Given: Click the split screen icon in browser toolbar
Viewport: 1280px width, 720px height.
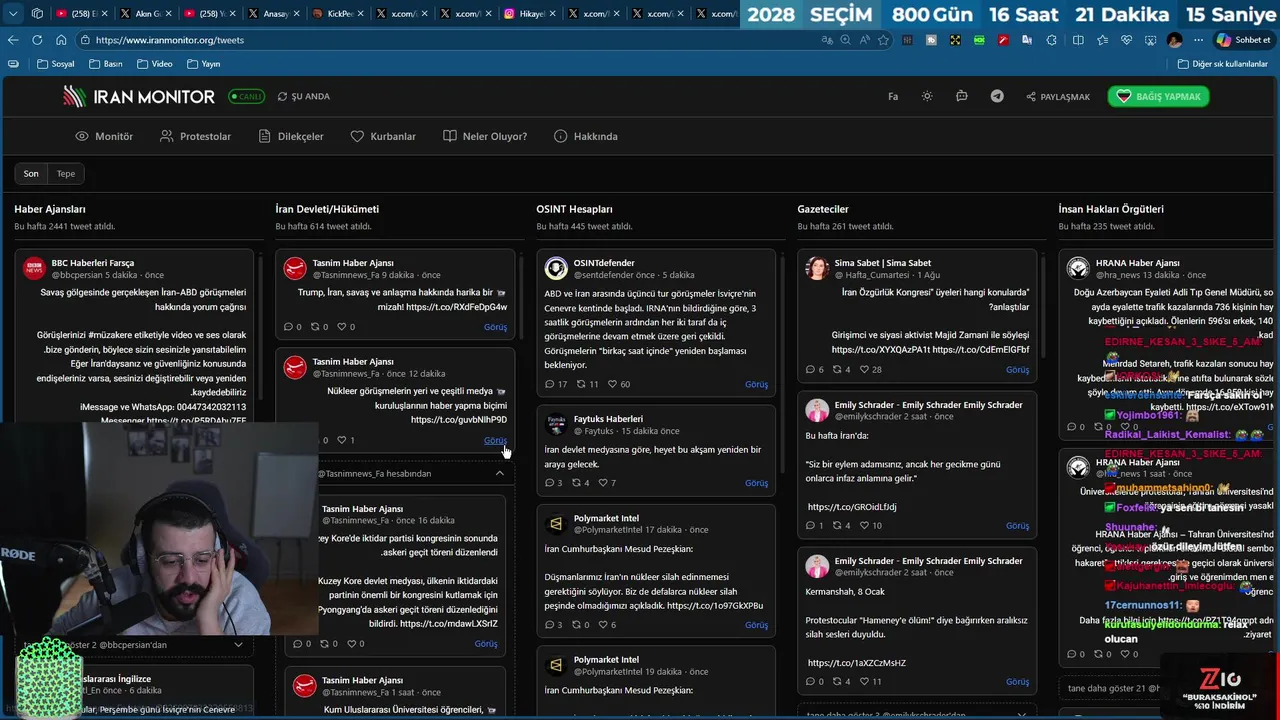Looking at the screenshot, I should point(1078,40).
